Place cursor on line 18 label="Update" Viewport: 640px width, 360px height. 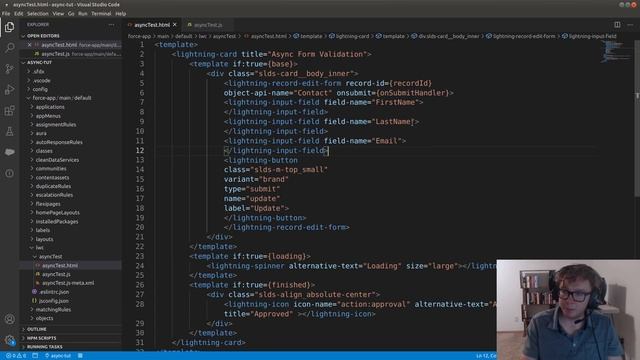256,209
